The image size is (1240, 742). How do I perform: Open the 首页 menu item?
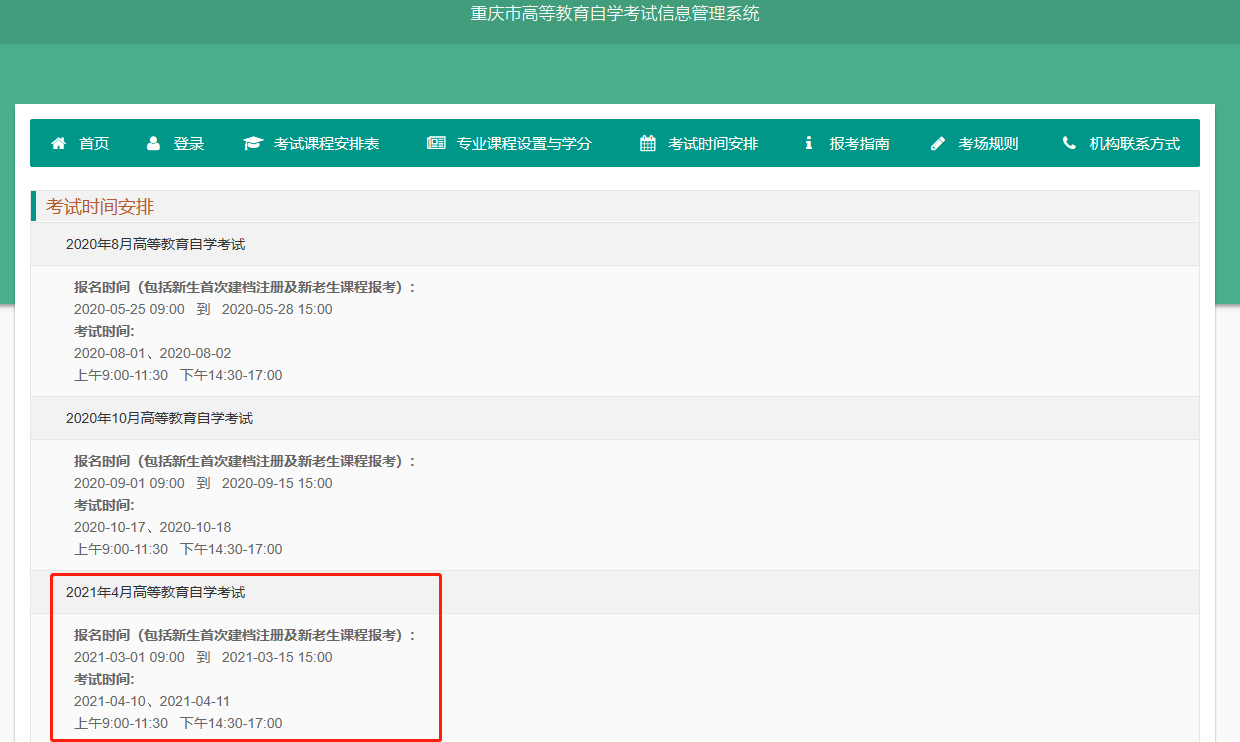[x=94, y=143]
